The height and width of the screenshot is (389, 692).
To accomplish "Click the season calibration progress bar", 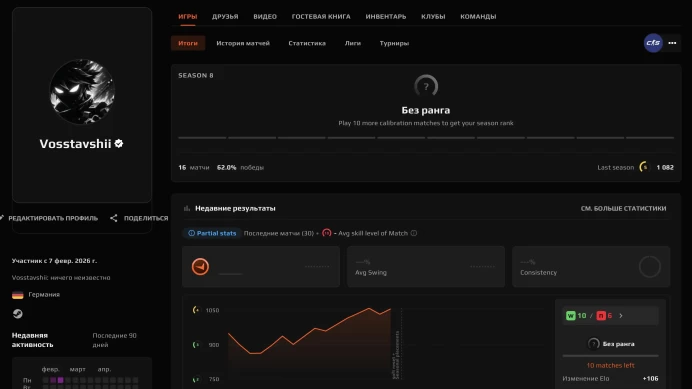I will [426, 138].
